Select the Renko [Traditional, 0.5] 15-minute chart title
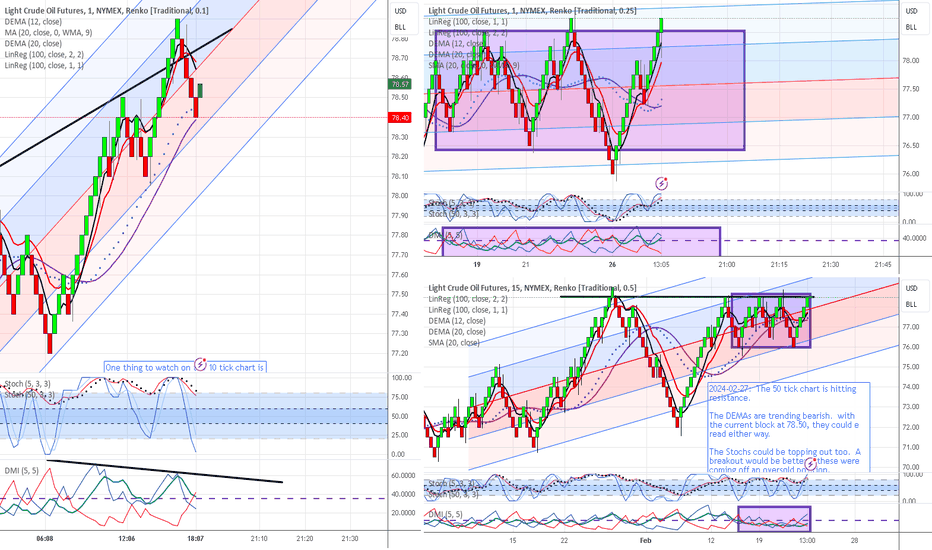The image size is (932, 550). tap(532, 288)
